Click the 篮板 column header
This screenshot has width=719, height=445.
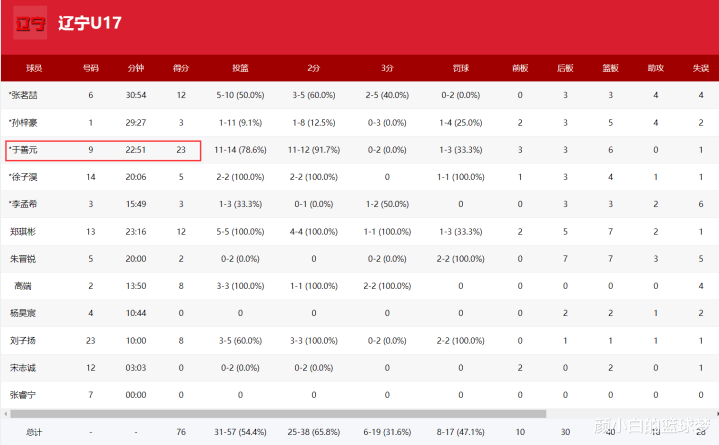(610, 68)
